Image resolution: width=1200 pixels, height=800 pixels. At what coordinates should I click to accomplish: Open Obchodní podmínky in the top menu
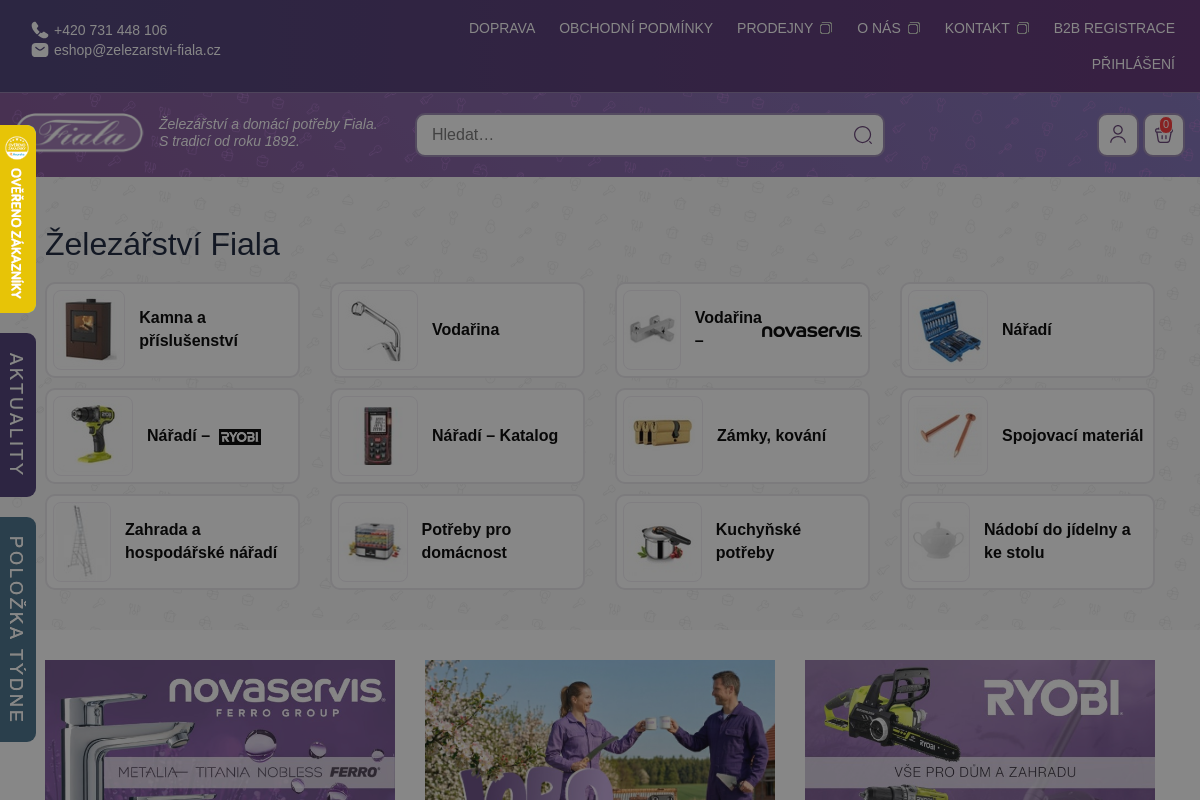(x=636, y=28)
